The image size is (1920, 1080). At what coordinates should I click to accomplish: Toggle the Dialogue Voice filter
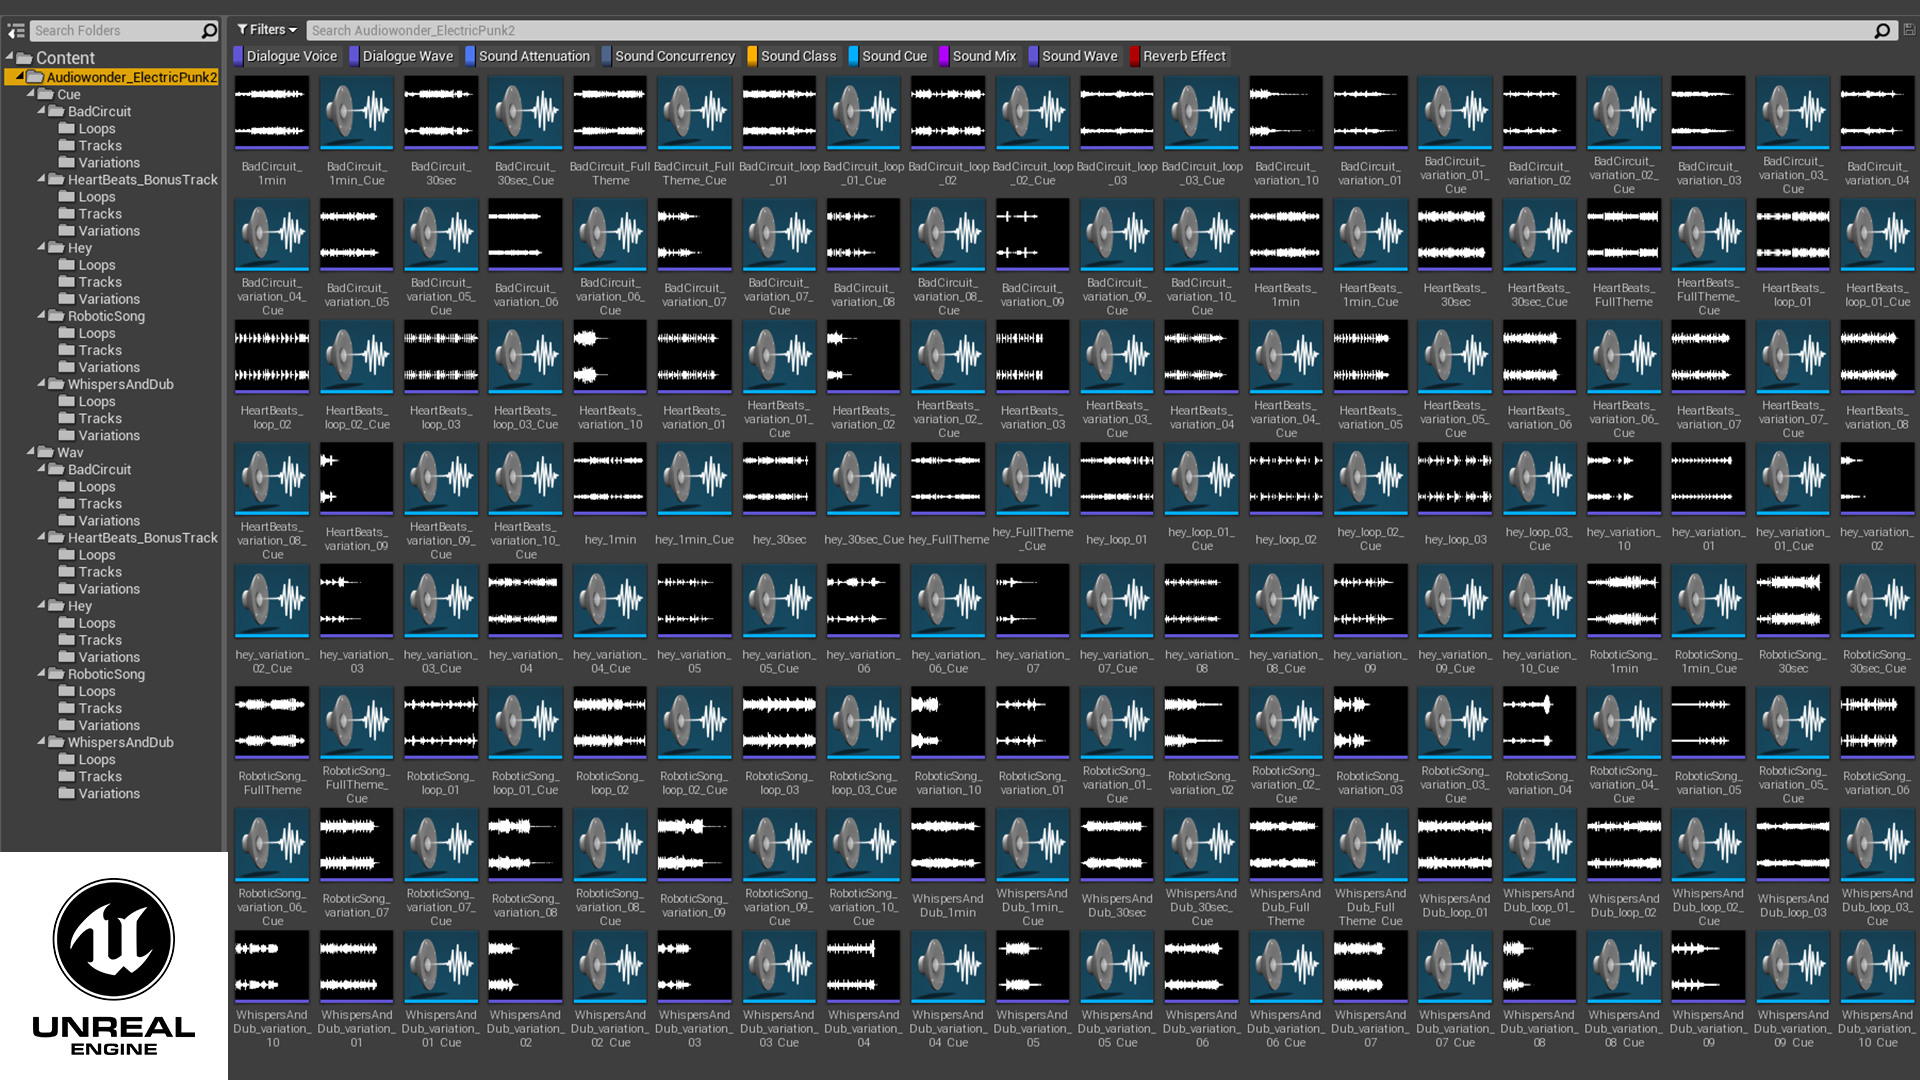[x=286, y=56]
